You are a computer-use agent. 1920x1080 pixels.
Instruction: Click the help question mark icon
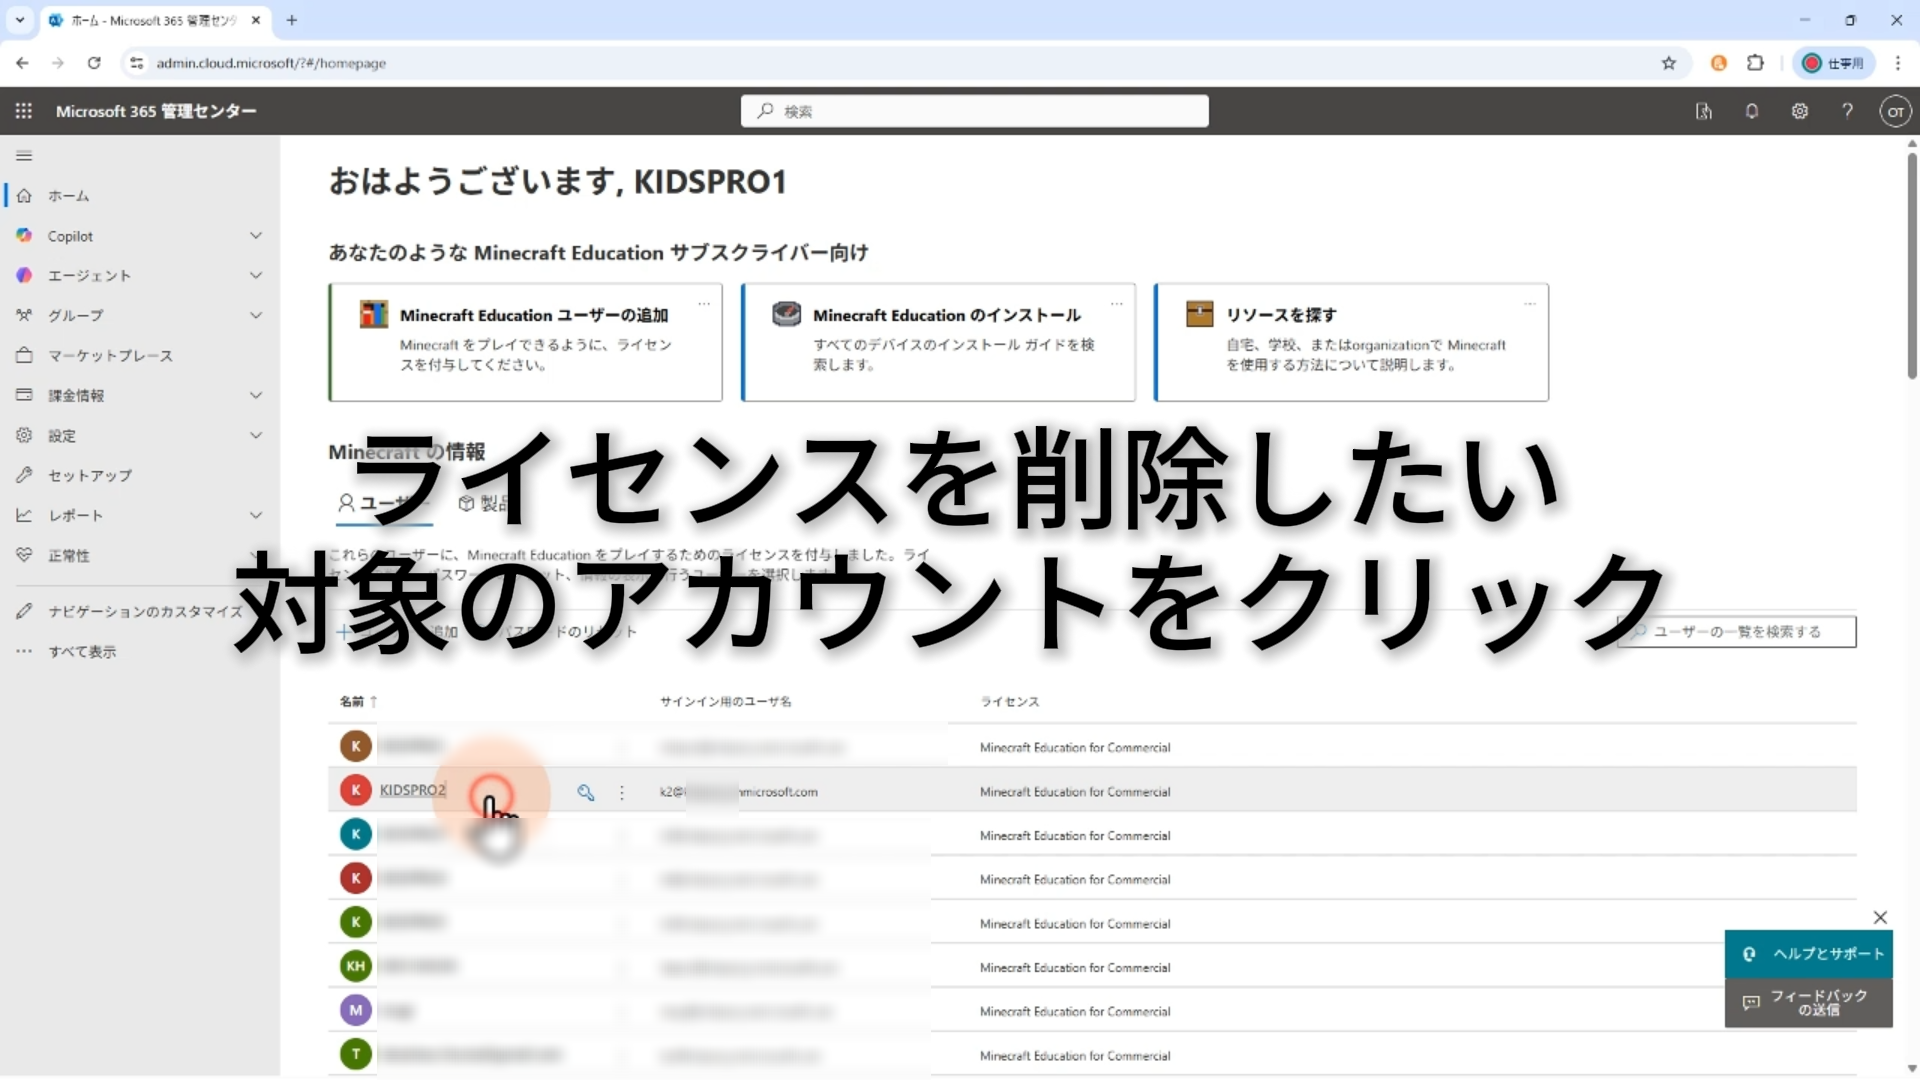click(x=1848, y=111)
